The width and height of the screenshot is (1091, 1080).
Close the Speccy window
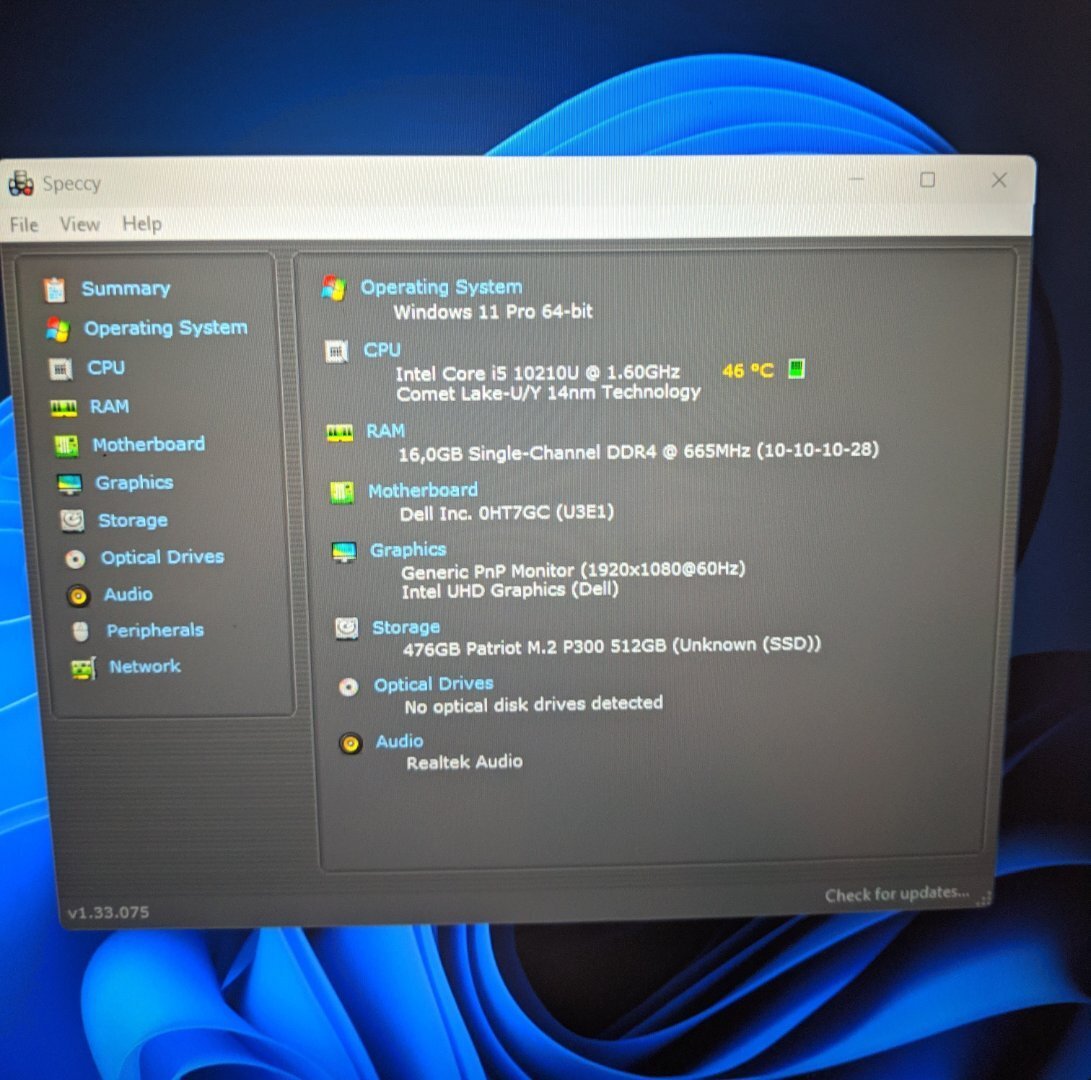click(x=999, y=180)
